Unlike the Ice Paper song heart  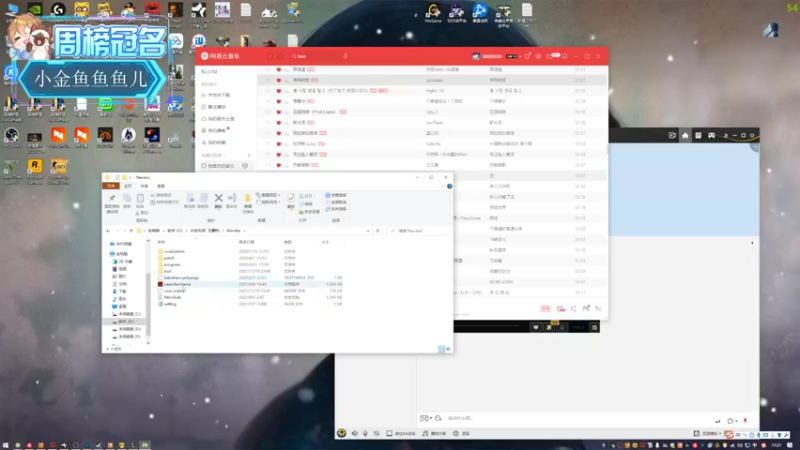click(x=279, y=122)
